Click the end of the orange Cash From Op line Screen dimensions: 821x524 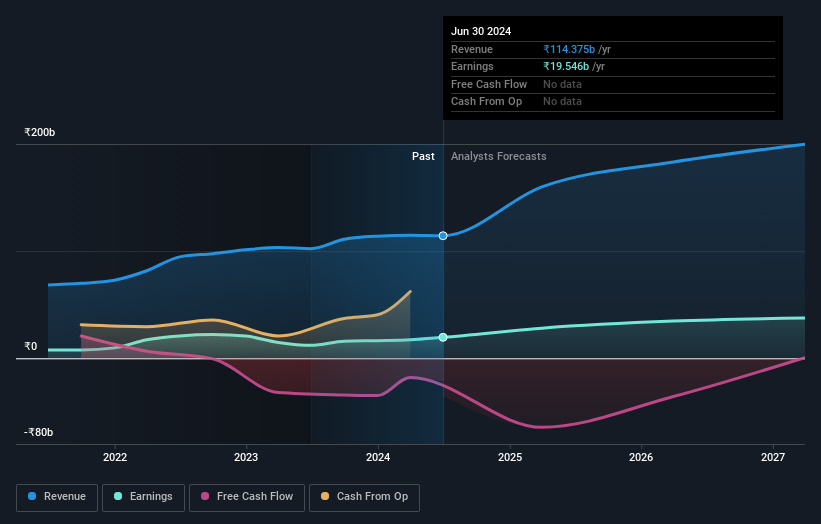point(410,292)
